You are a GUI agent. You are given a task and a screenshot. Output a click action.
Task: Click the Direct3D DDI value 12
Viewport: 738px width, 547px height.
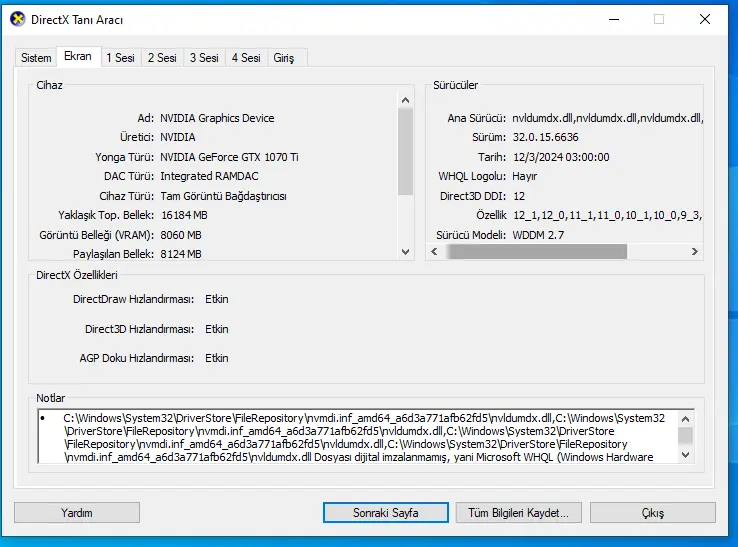coord(519,196)
